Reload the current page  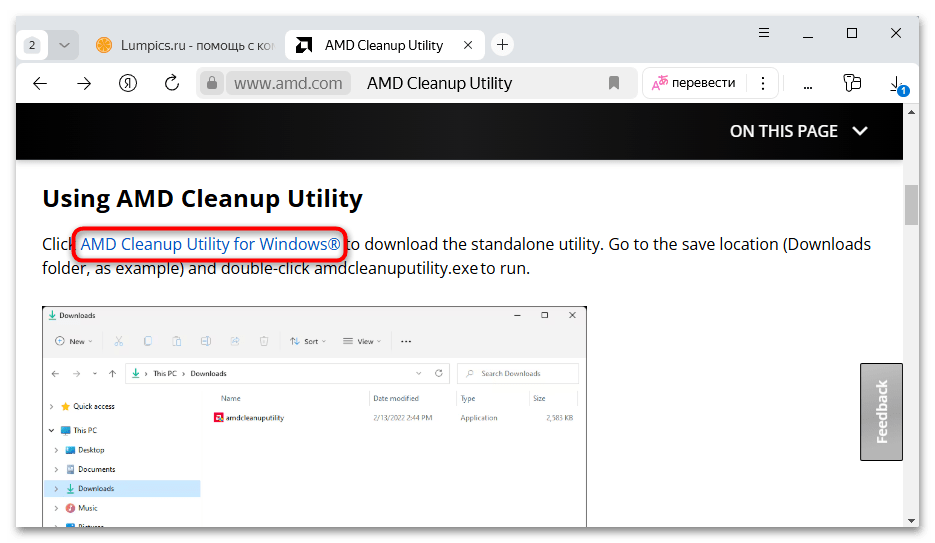coord(171,83)
